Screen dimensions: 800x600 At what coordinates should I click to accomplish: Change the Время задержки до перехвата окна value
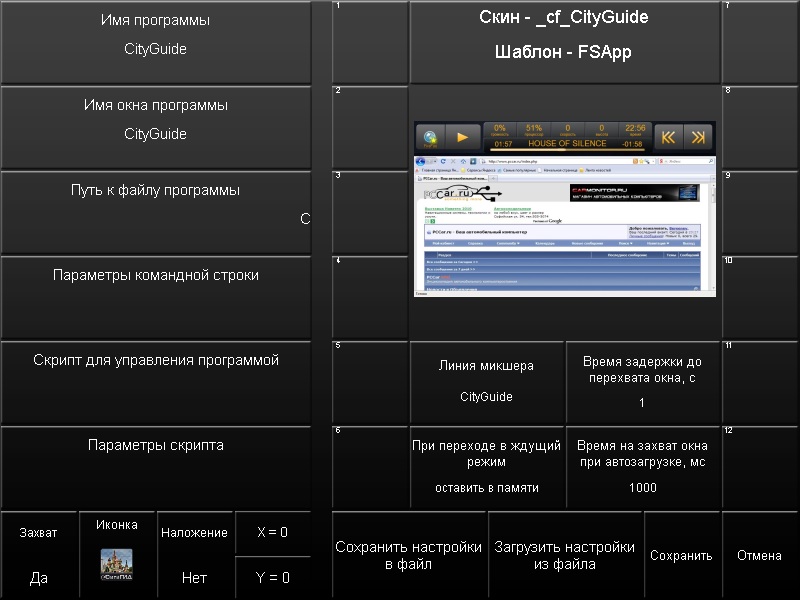(x=643, y=381)
